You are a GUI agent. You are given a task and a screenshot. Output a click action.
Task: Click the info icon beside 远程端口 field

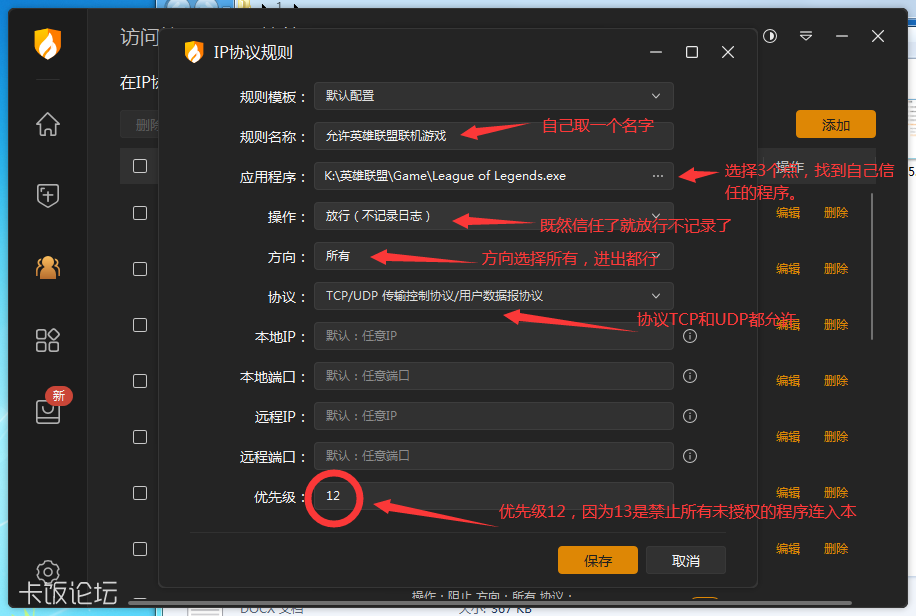coord(688,455)
